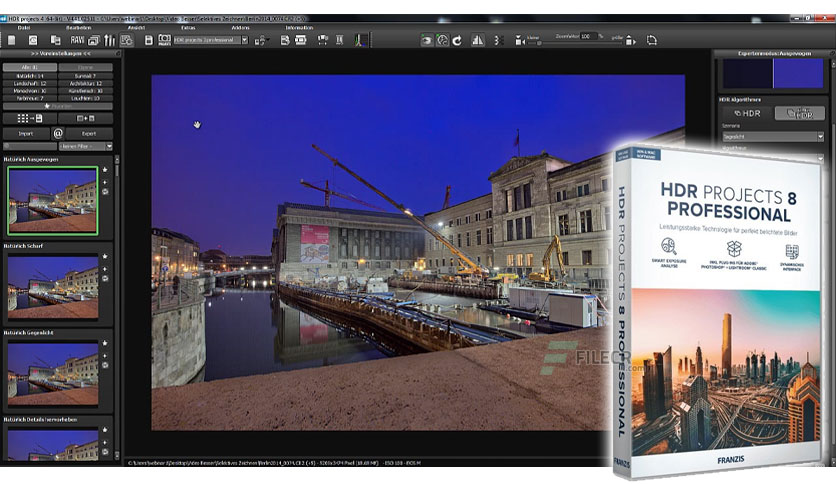Click the preset search field
The height and width of the screenshot is (484, 836).
click(x=30, y=146)
